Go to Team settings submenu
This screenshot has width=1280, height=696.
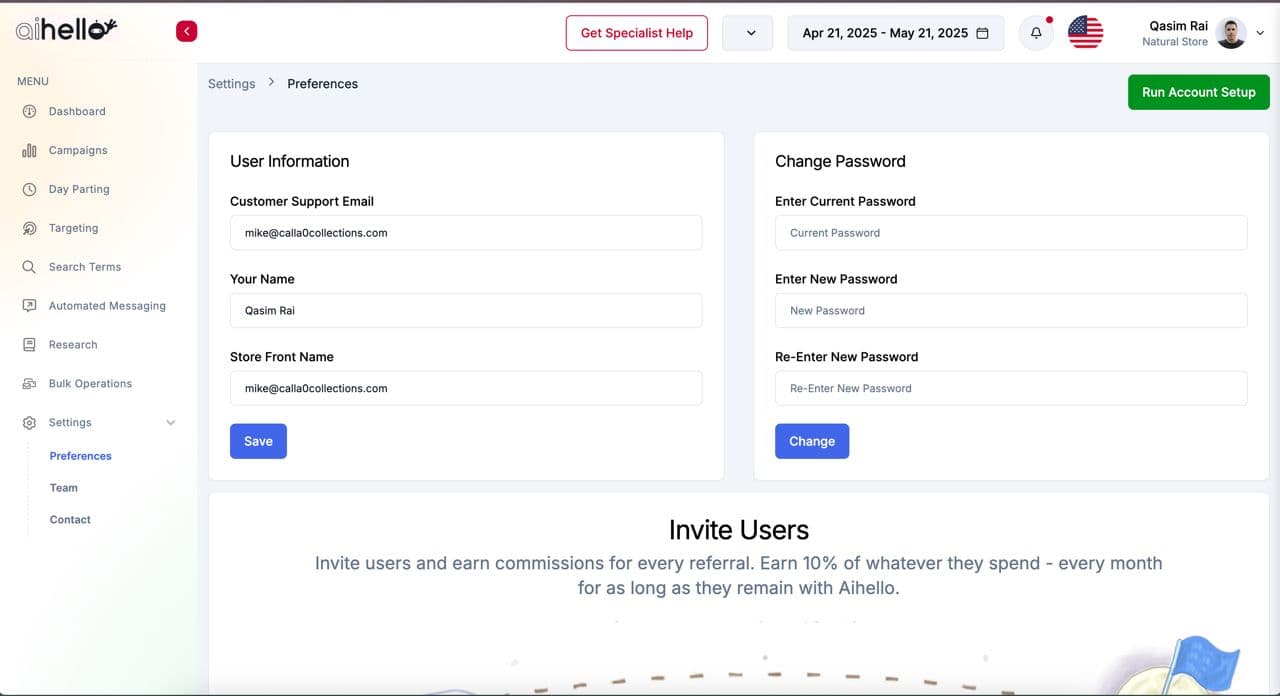click(64, 488)
